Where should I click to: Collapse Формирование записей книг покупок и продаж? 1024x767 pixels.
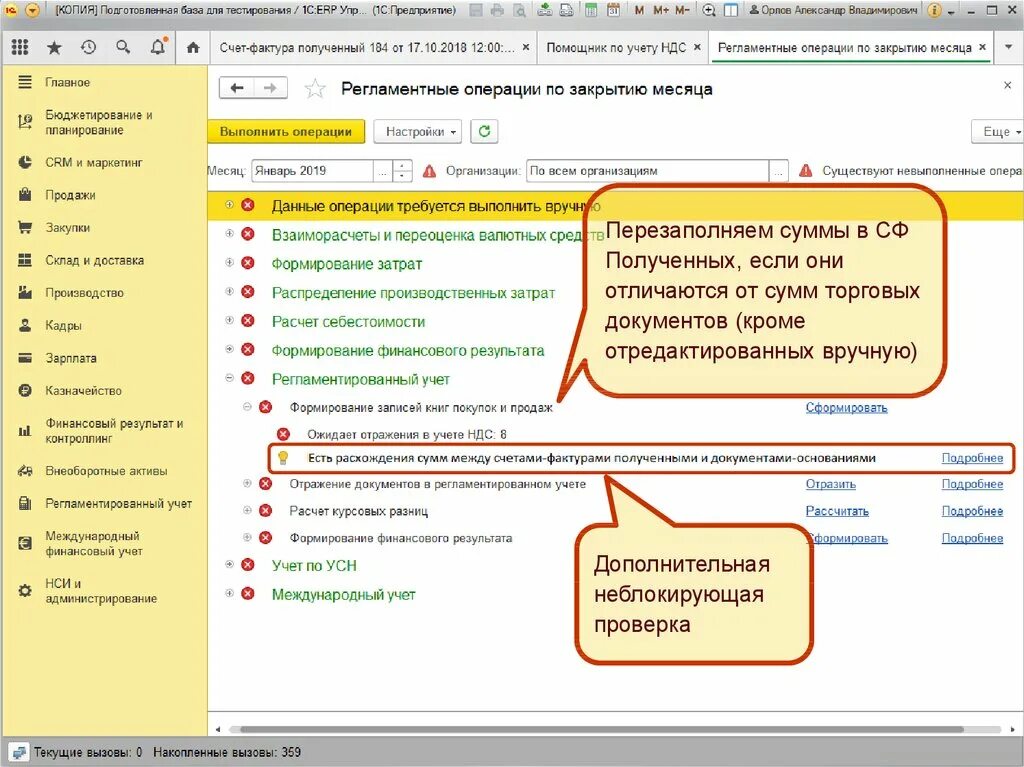(247, 406)
